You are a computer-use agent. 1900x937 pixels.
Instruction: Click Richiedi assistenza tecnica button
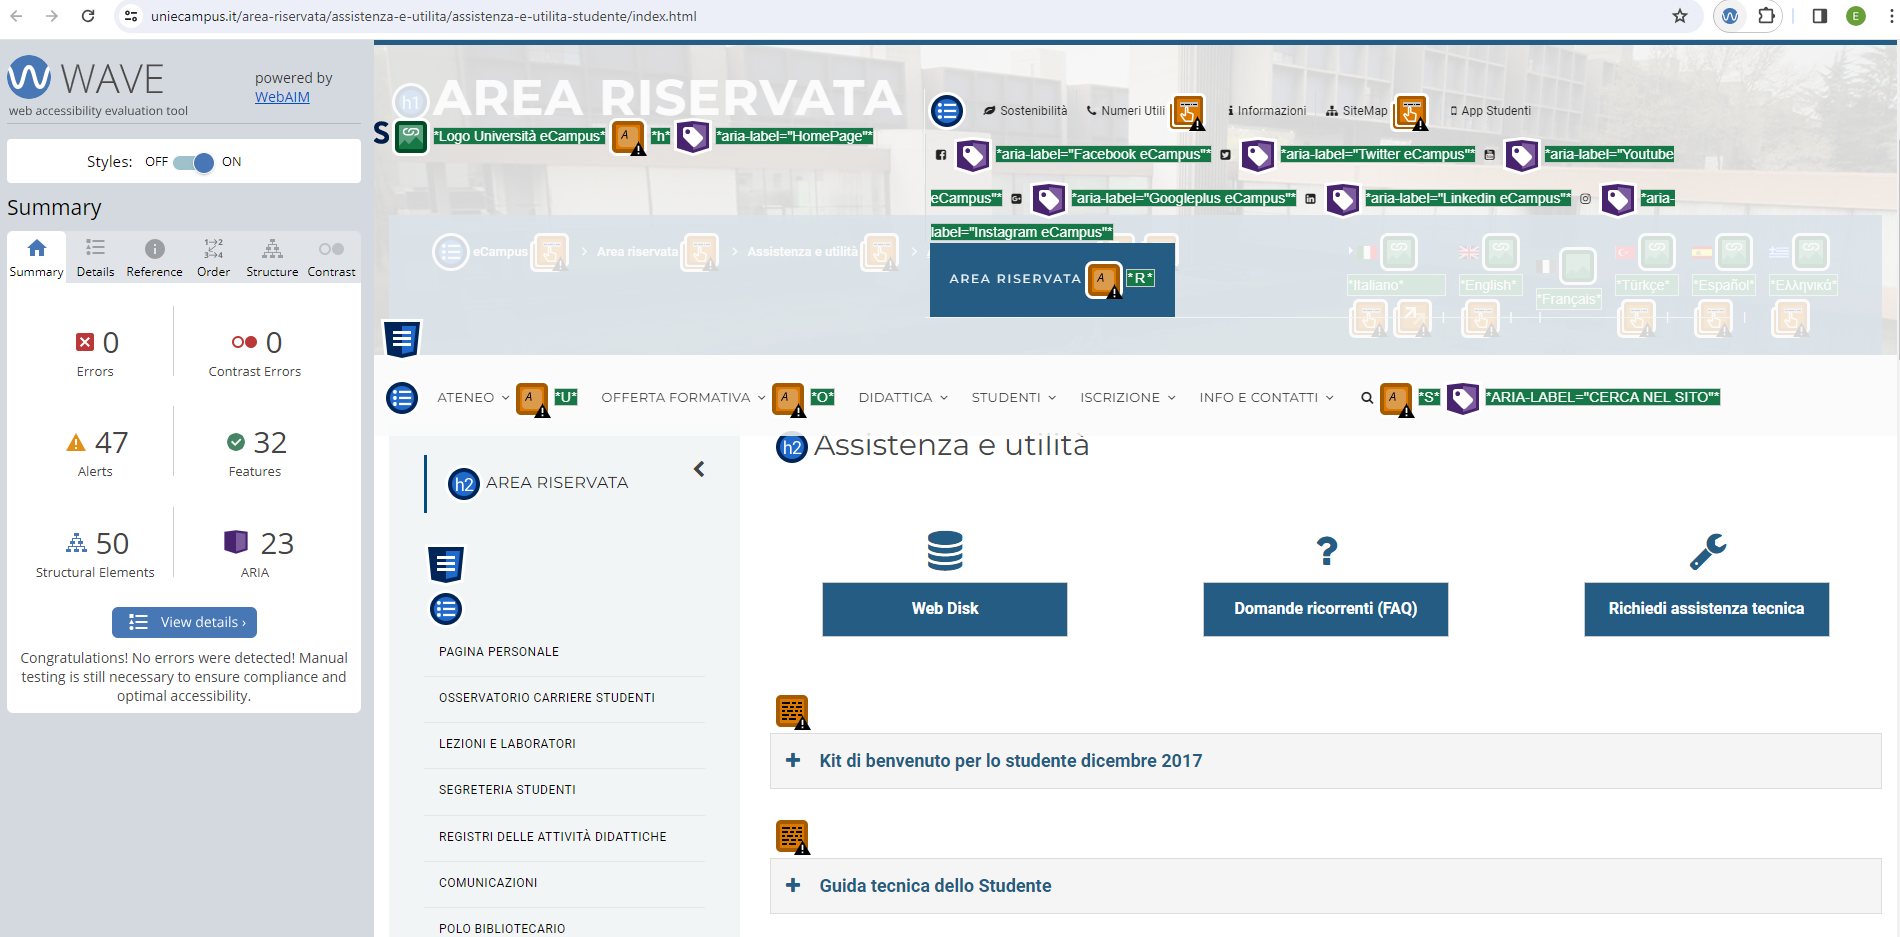click(x=1707, y=609)
